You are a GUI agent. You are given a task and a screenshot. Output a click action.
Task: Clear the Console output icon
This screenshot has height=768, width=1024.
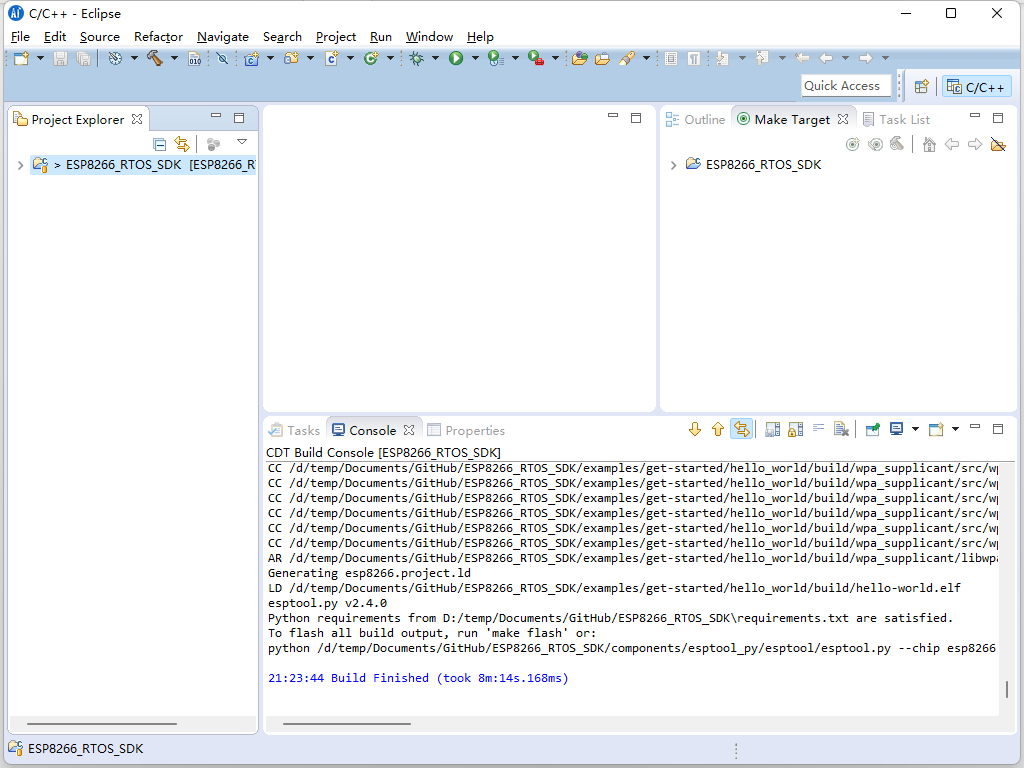841,429
